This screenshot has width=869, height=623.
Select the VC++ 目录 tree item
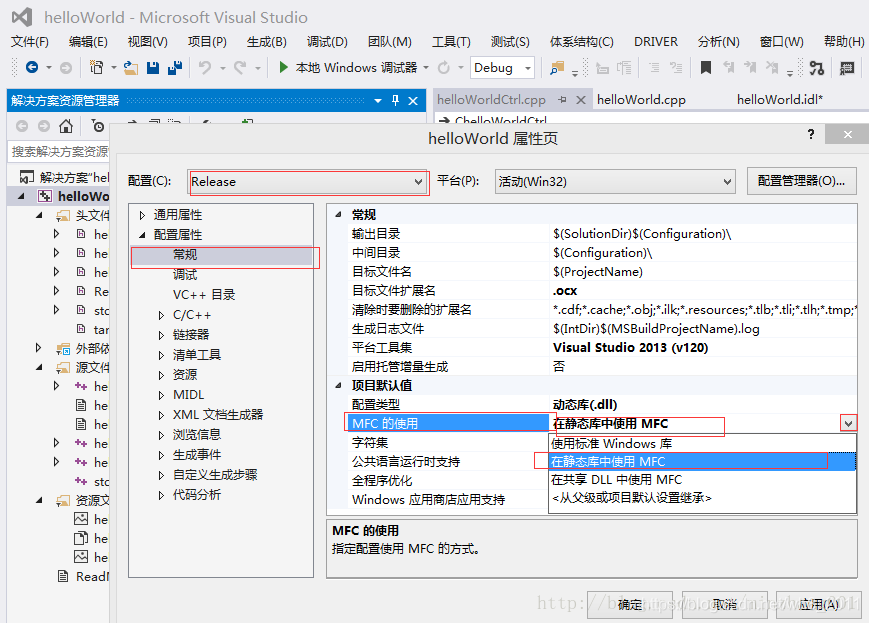tap(204, 295)
